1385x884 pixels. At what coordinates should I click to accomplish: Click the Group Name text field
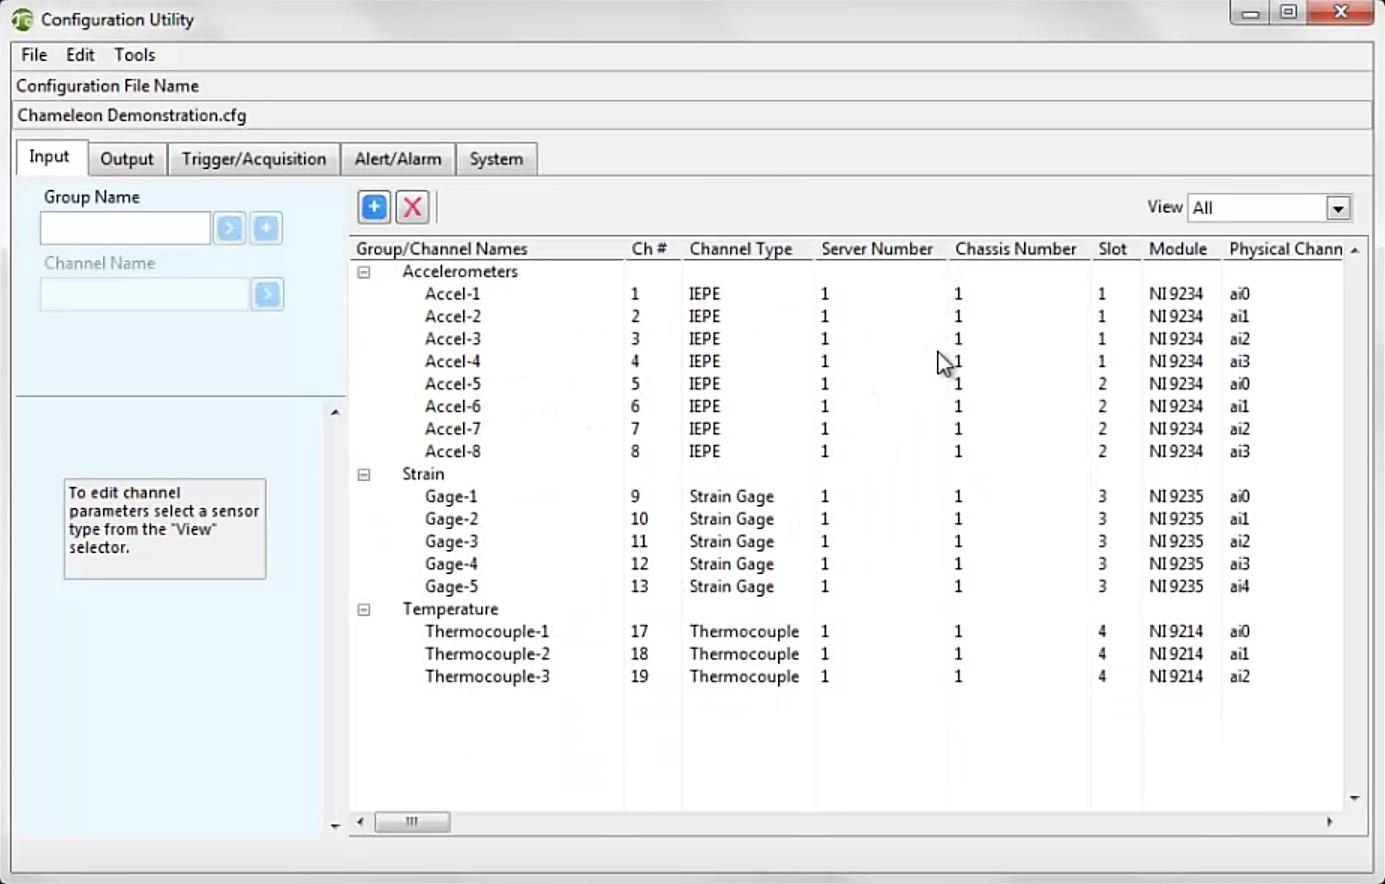pyautogui.click(x=125, y=228)
